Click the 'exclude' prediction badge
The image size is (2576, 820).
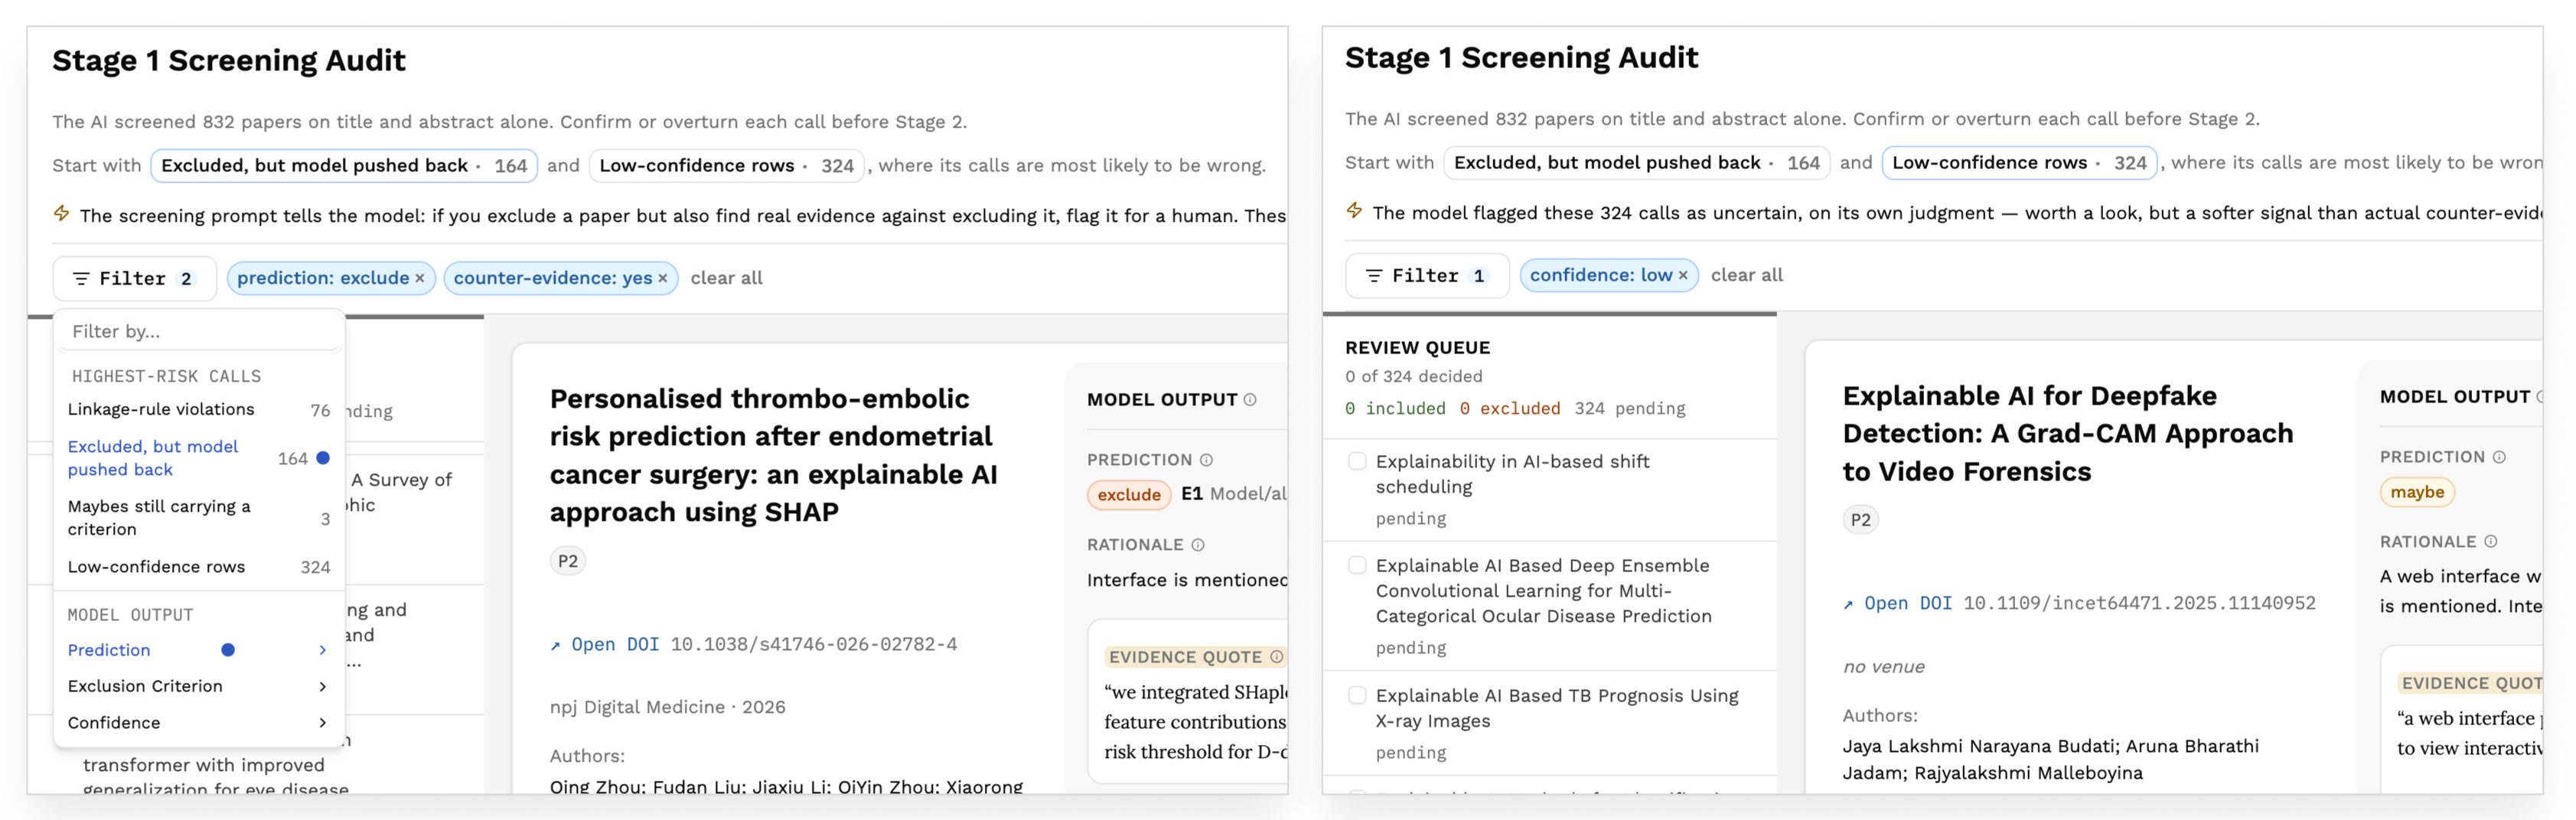pyautogui.click(x=1129, y=495)
